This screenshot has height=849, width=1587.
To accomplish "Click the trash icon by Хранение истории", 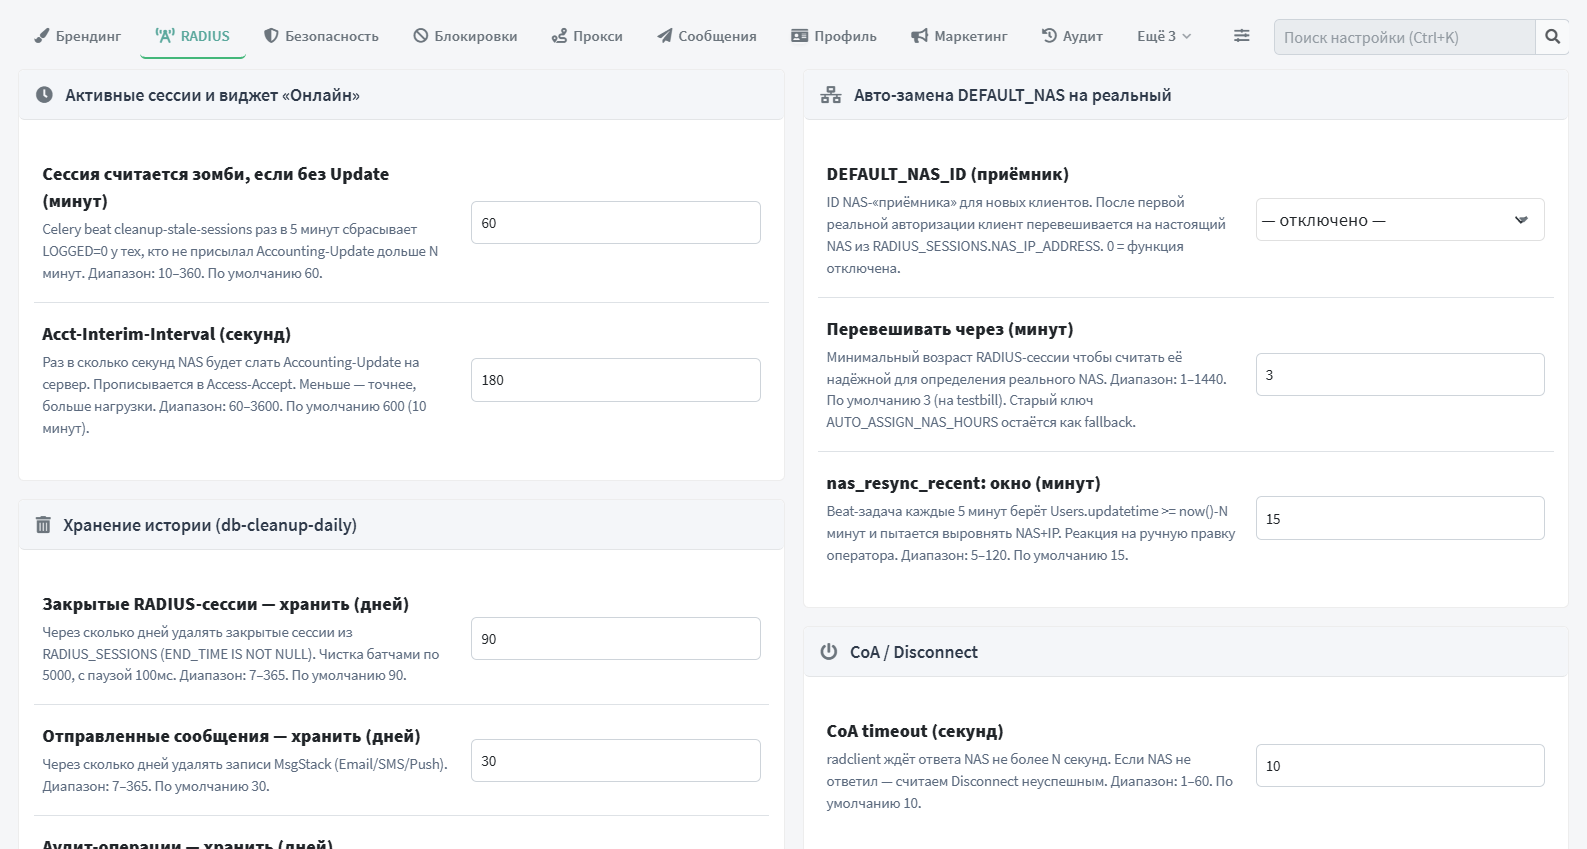I will click(x=43, y=525).
